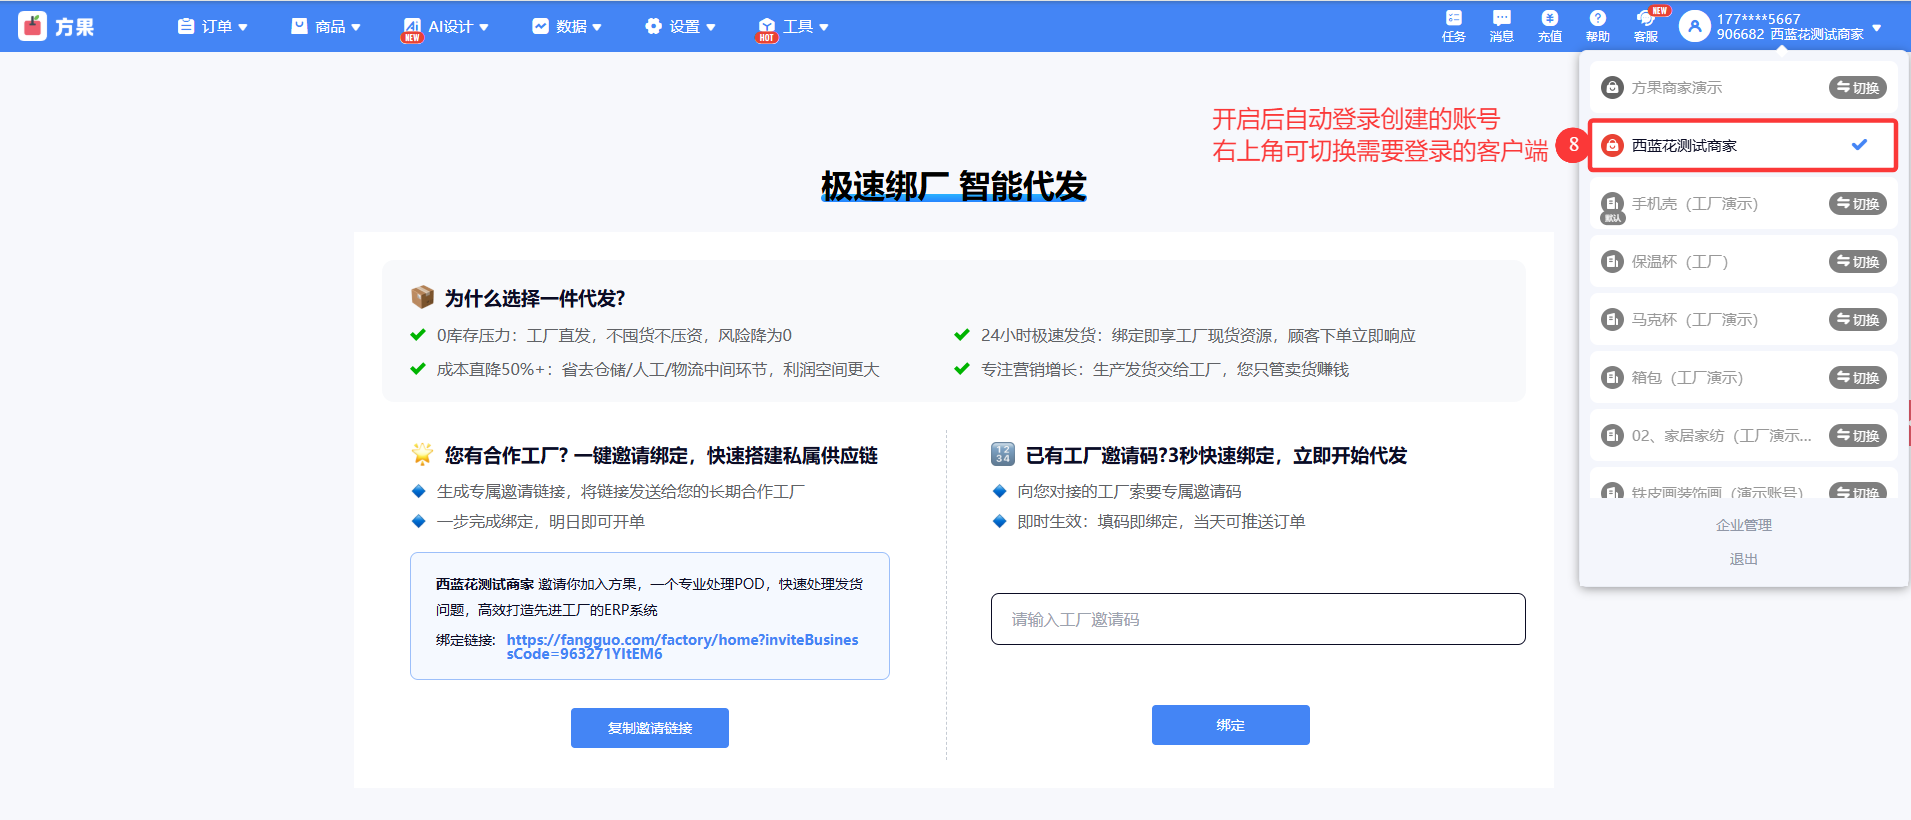Click the 绑定 button

coord(1231,725)
